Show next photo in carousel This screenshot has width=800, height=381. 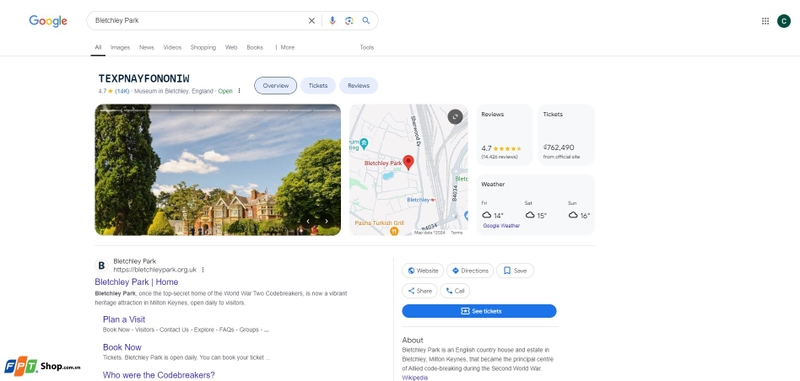click(x=327, y=221)
